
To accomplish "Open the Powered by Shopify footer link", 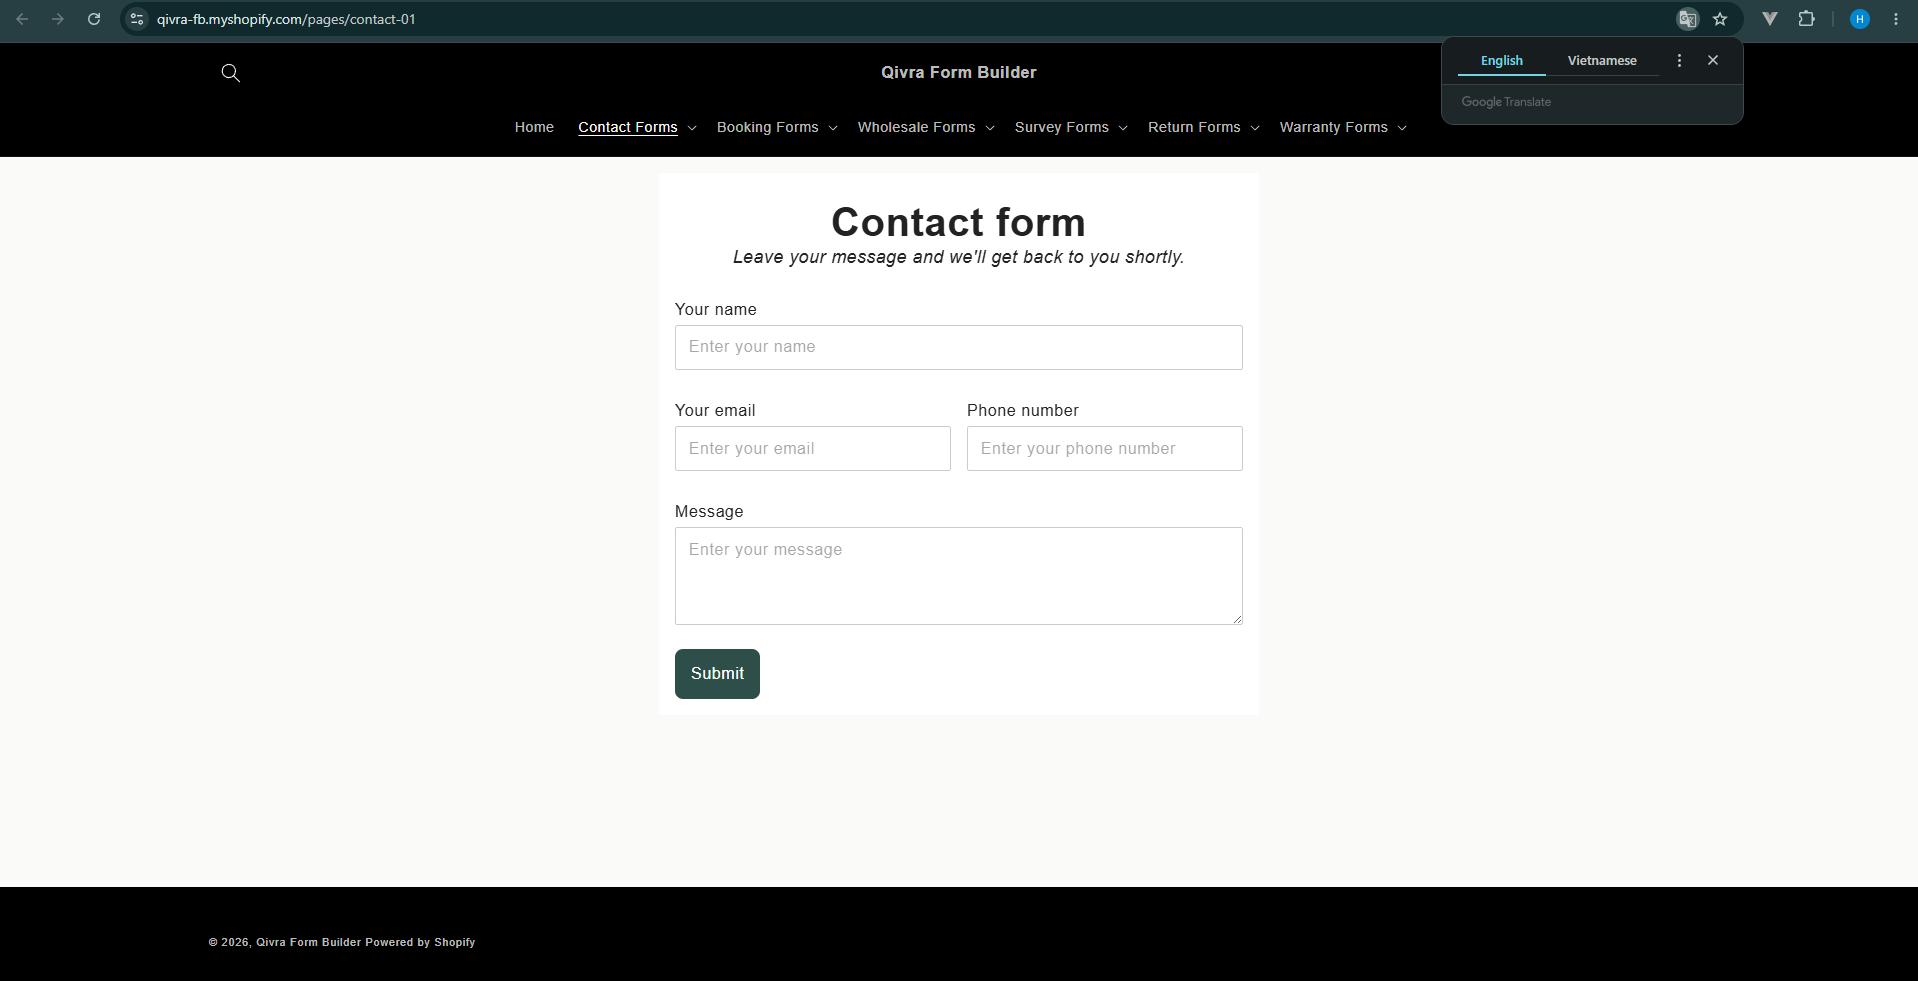I will click(420, 942).
